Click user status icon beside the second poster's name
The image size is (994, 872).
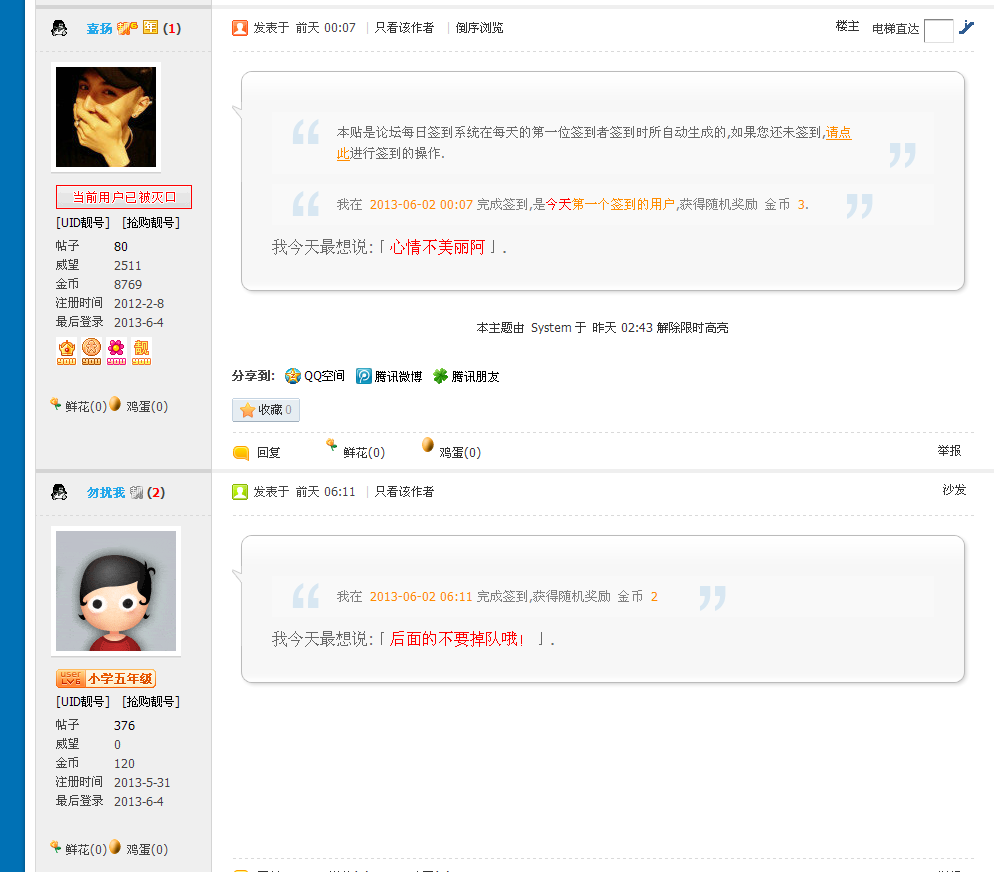59,492
